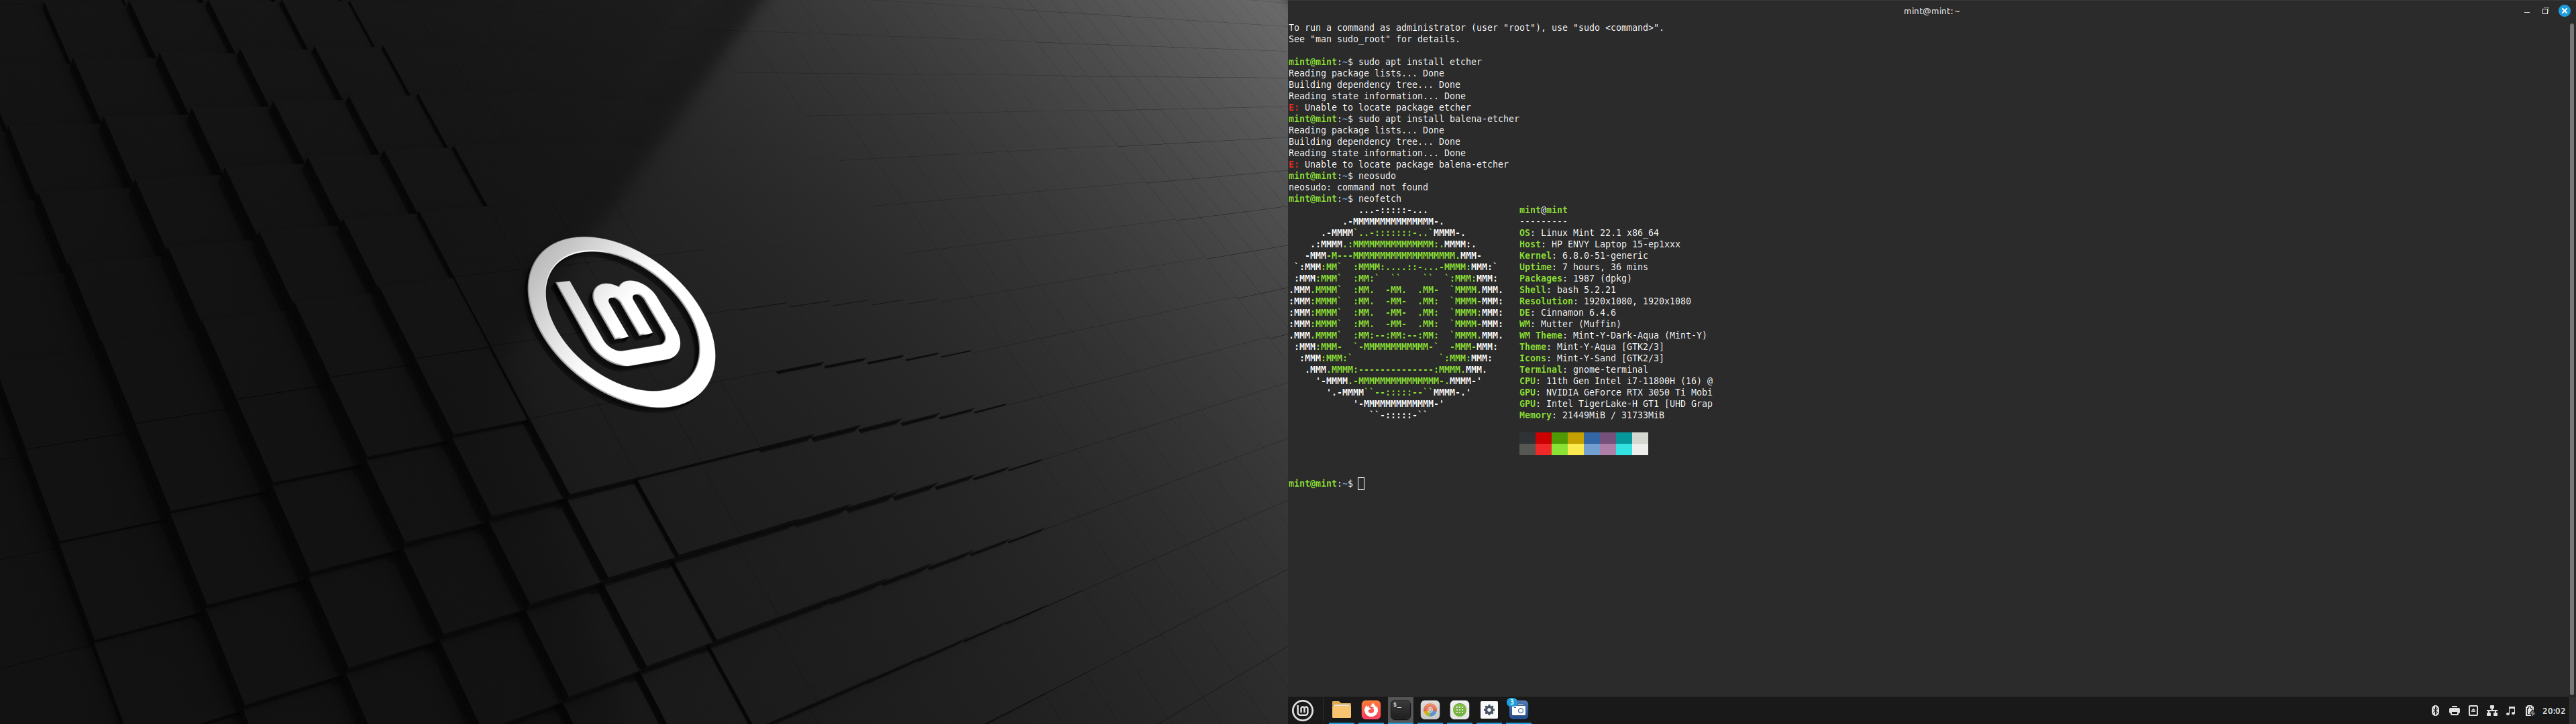Open the removable drives eject tray icon
2576x724 pixels.
click(2473, 711)
